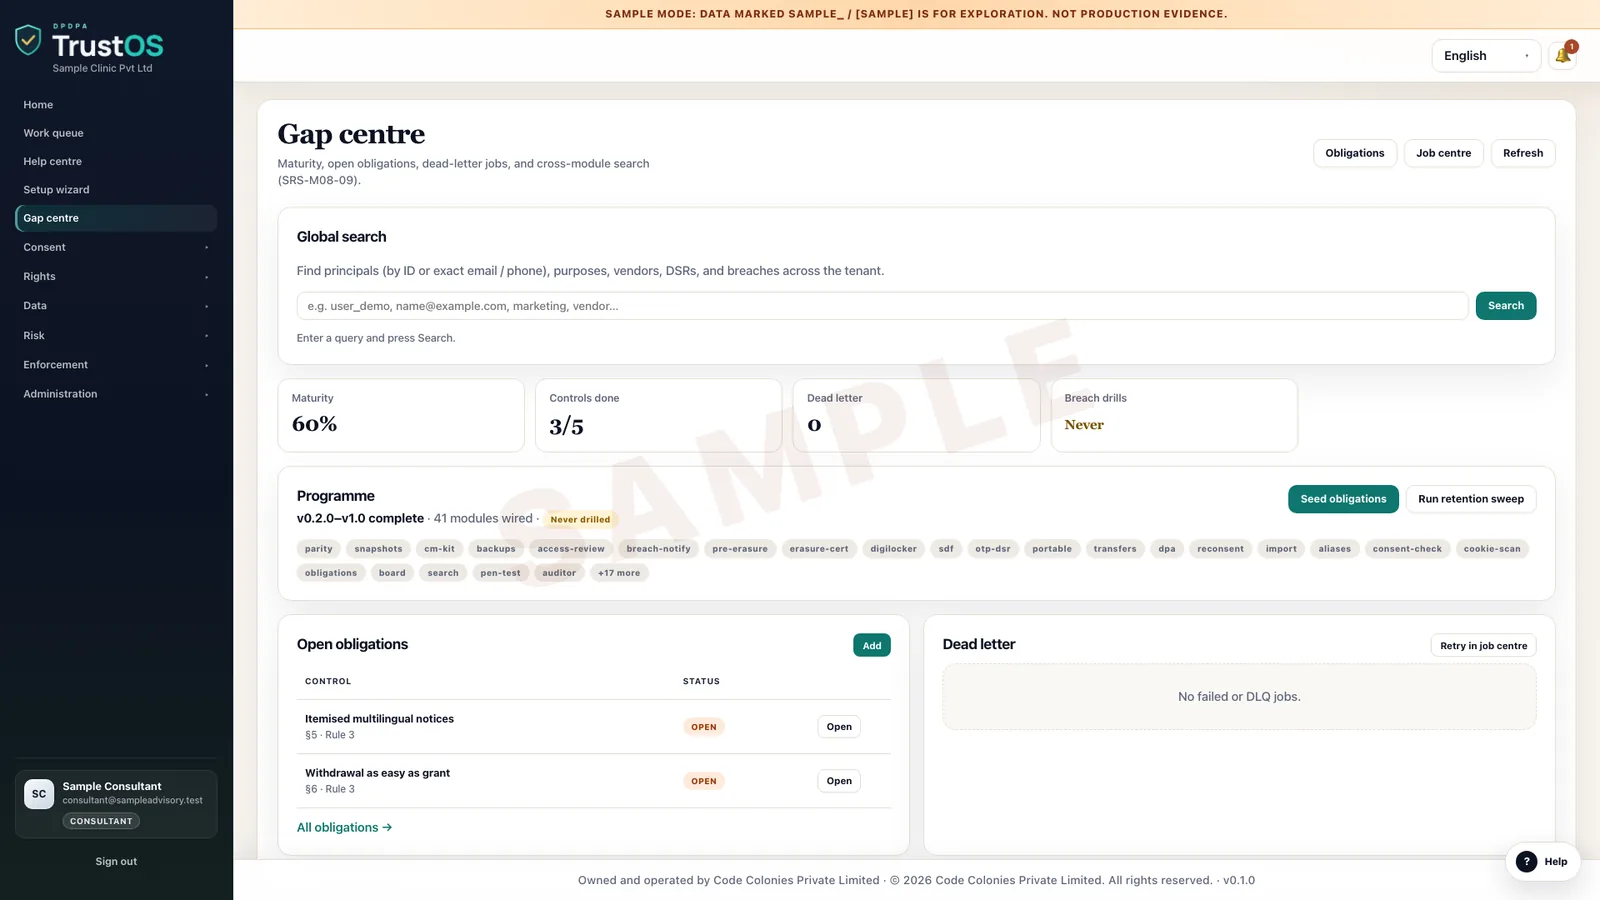Add a new open obligation
Viewport: 1600px width, 900px height.
872,646
